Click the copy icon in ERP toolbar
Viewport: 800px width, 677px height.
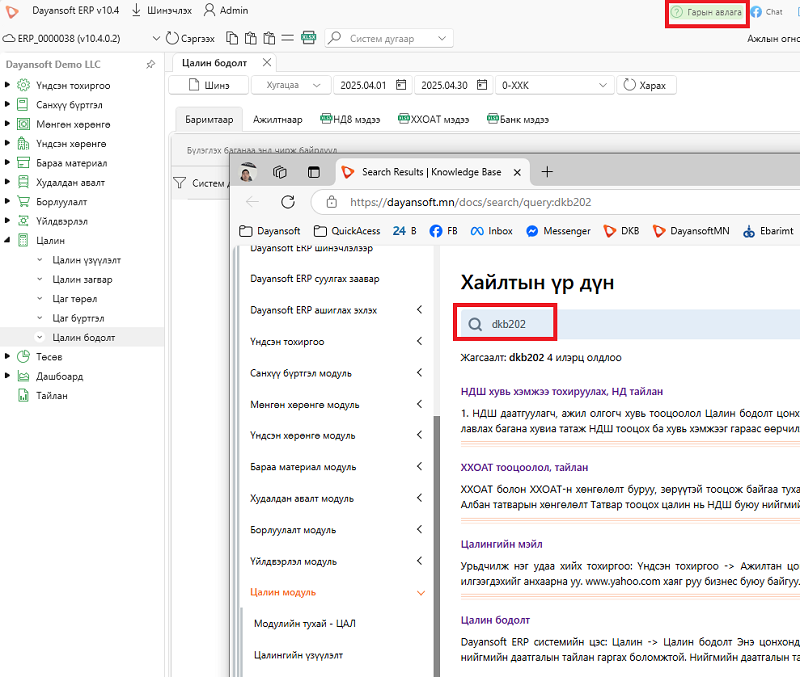pyautogui.click(x=232, y=38)
